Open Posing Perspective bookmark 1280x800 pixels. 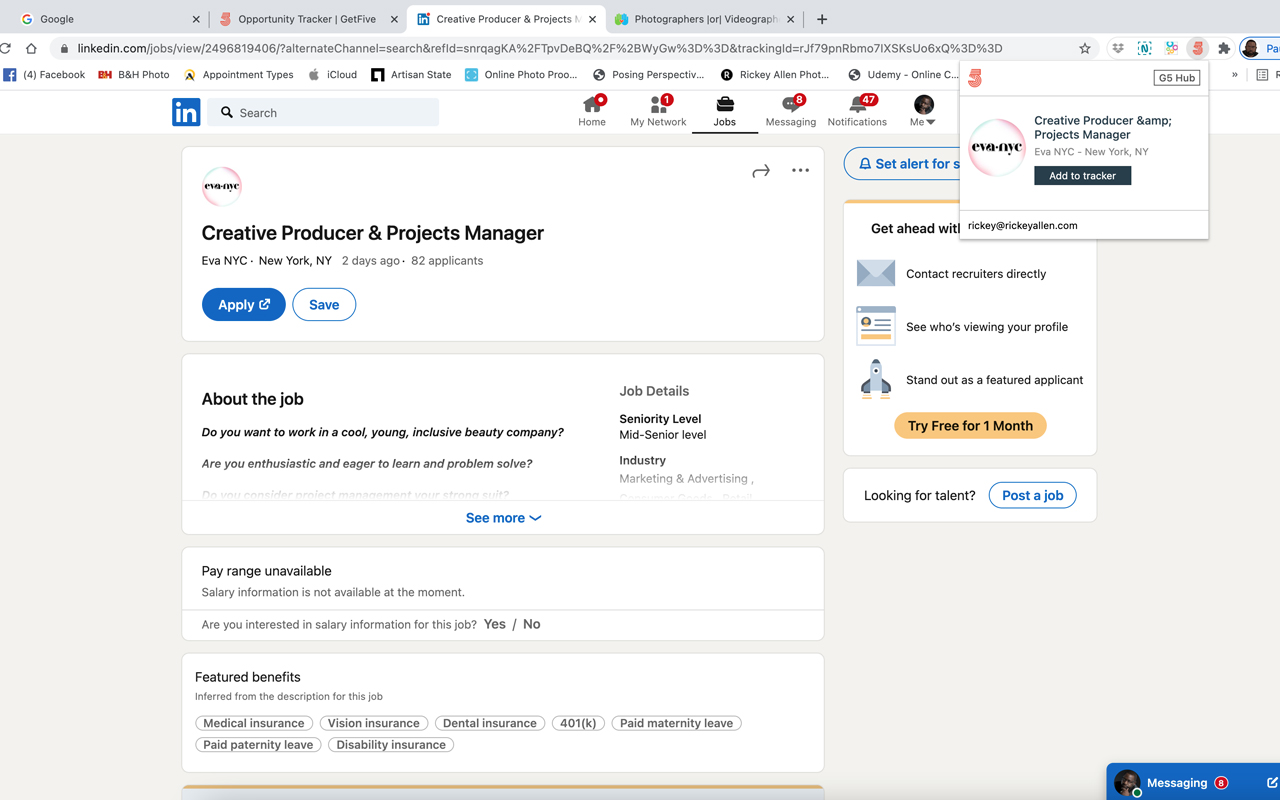coord(648,74)
